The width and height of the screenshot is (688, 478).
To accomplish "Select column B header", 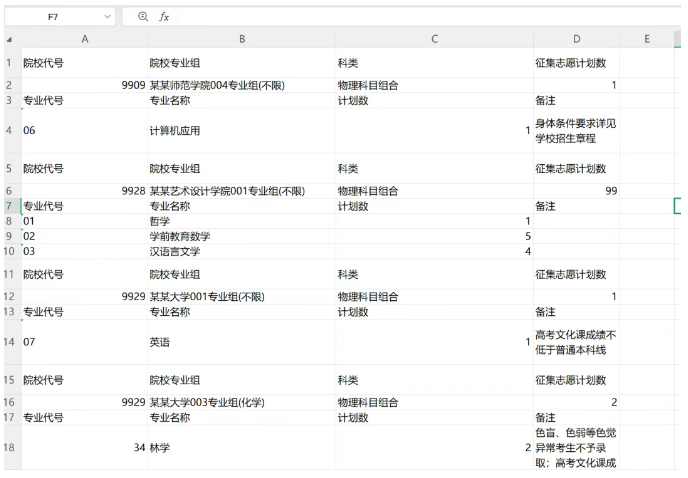I will 241,39.
